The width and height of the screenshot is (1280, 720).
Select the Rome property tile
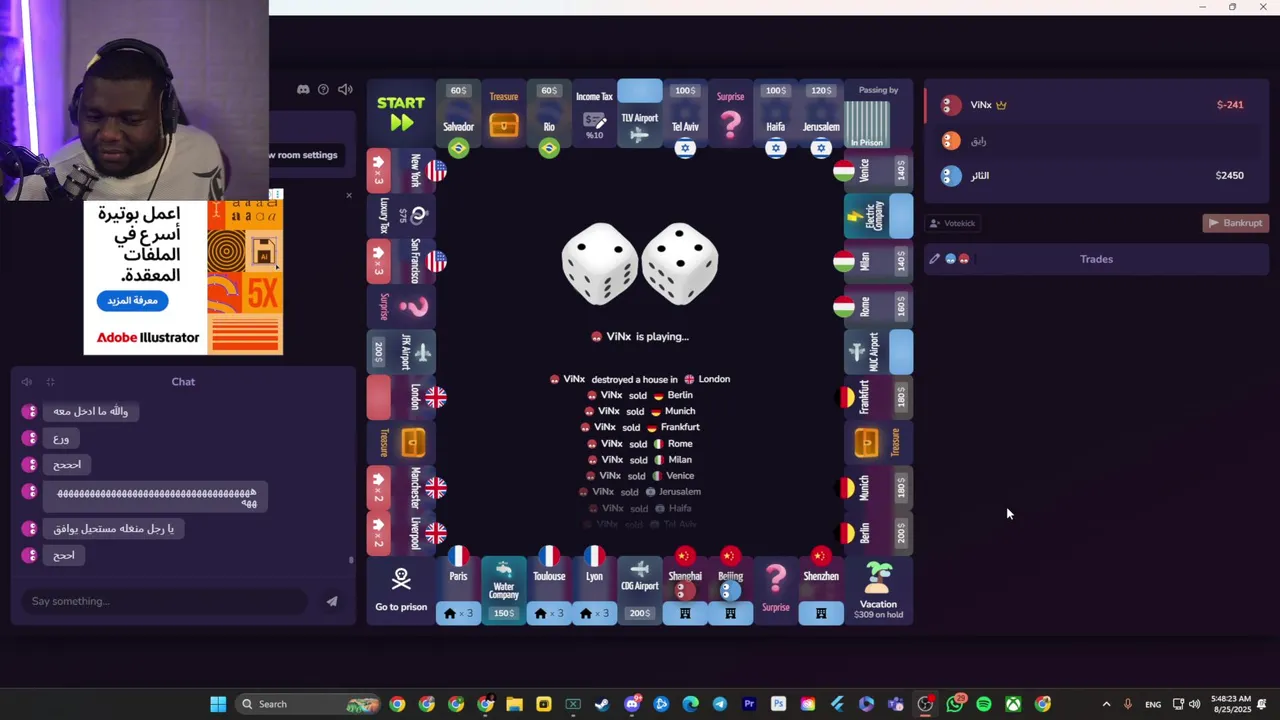click(872, 307)
